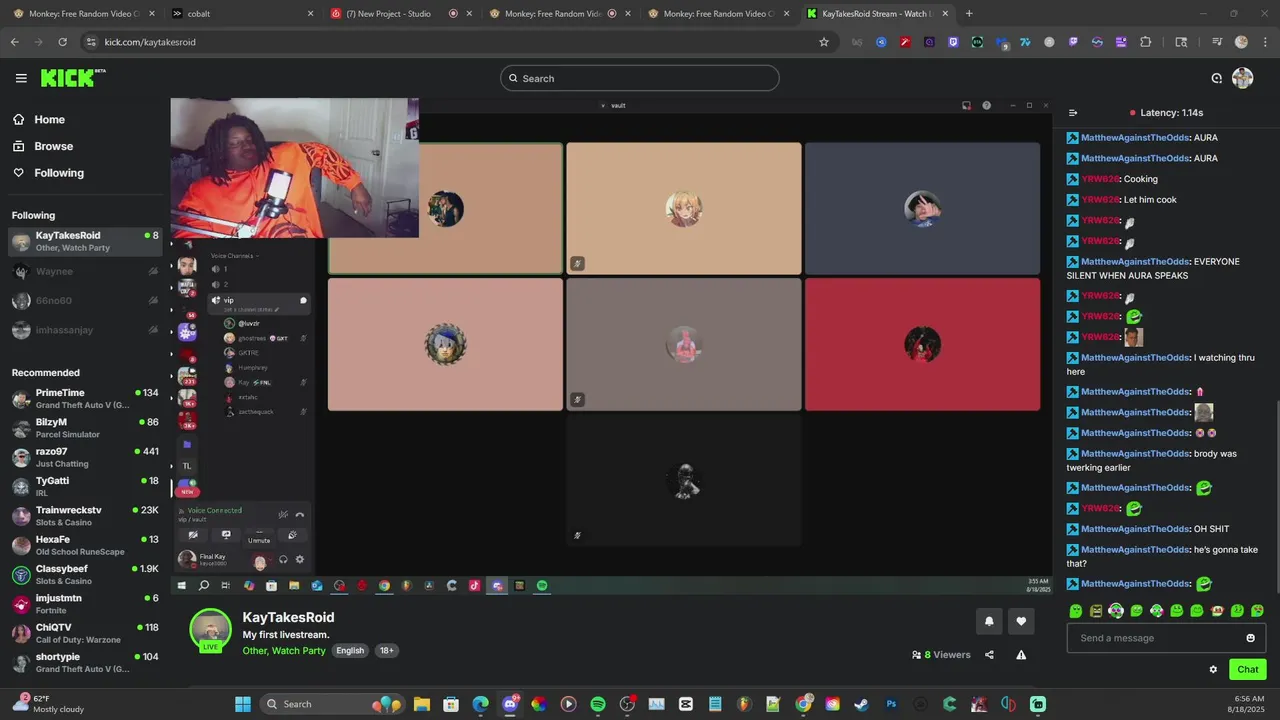Focus the Kick search box
Image resolution: width=1280 pixels, height=720 pixels.
[x=640, y=78]
